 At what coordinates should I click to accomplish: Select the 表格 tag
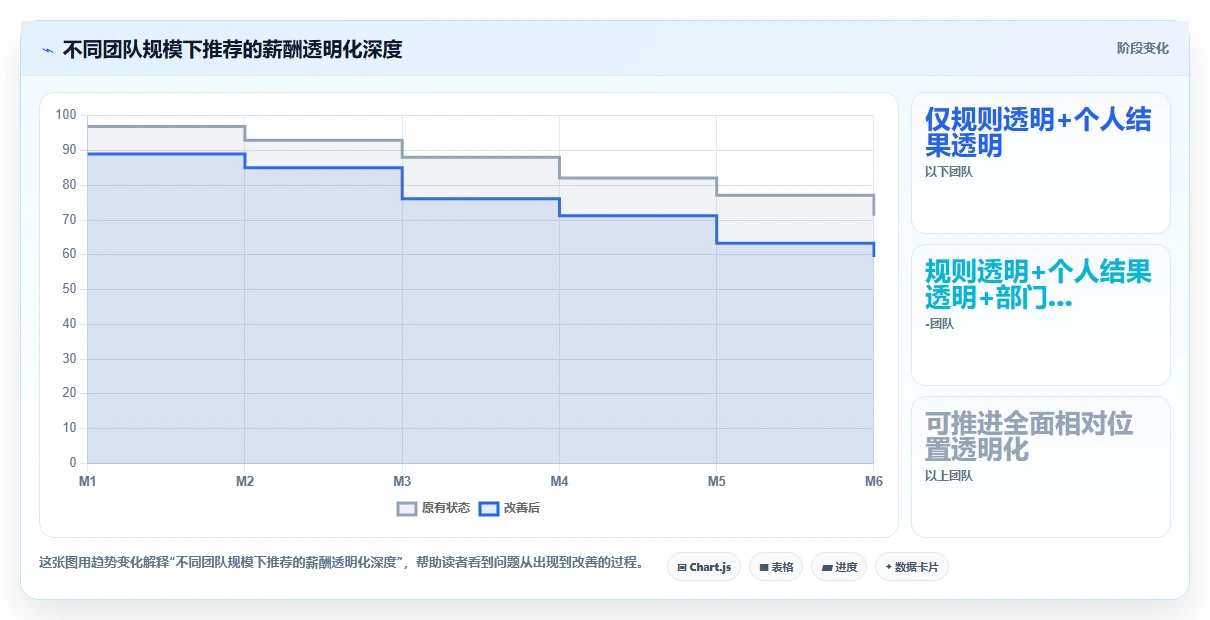(776, 567)
